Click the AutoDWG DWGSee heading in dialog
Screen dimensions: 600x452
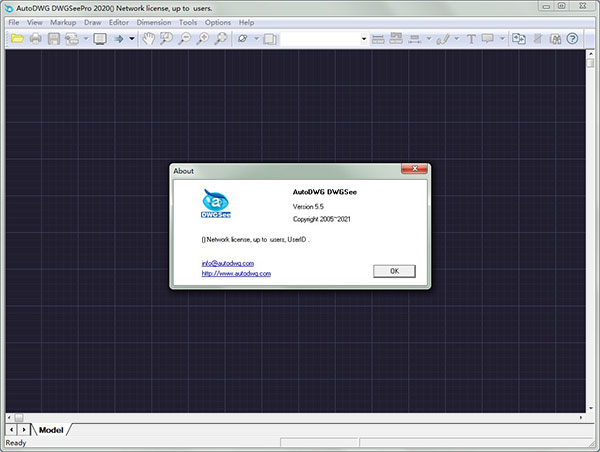325,192
